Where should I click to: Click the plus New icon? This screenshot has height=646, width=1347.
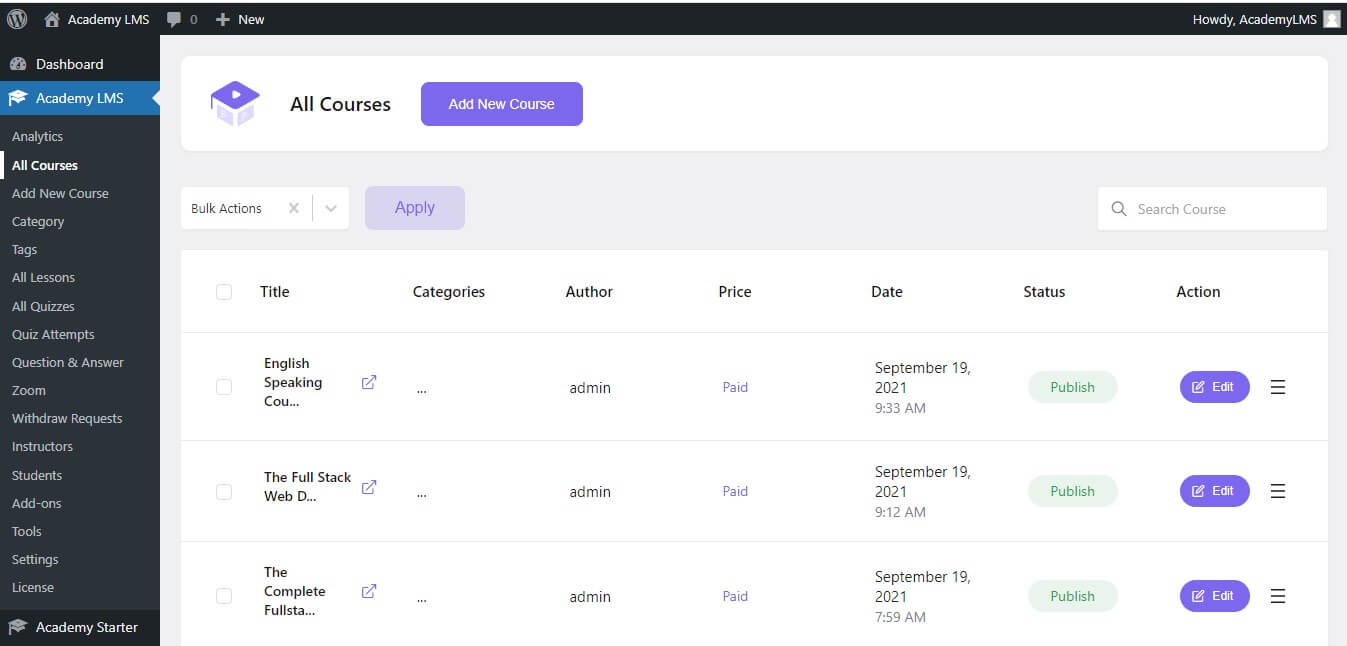point(223,19)
